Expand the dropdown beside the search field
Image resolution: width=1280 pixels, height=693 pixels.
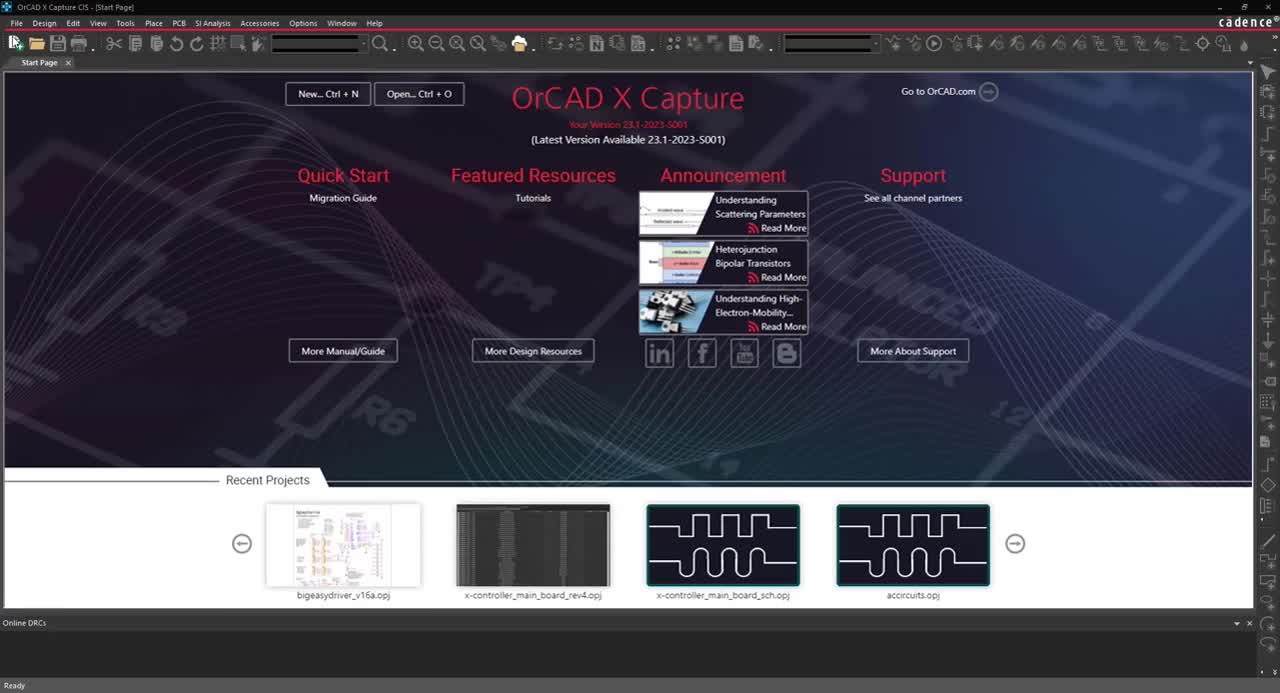coord(363,44)
